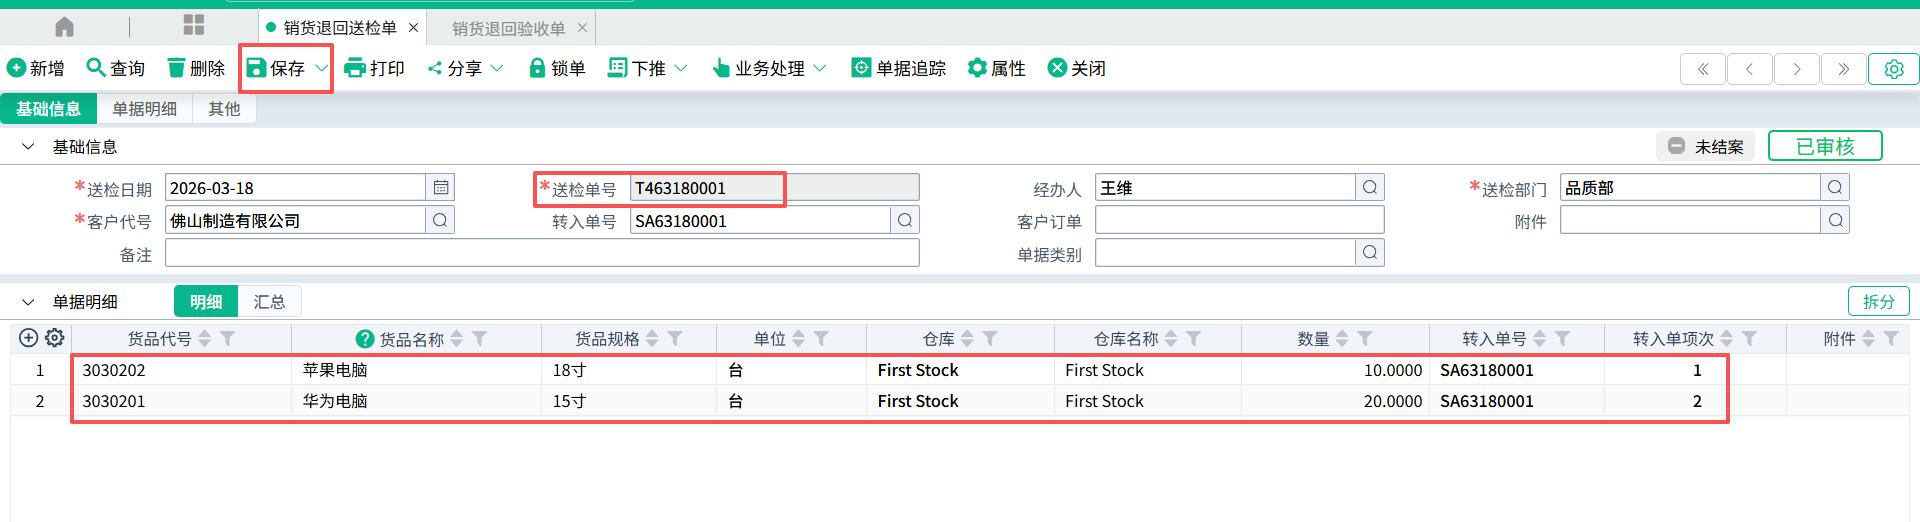Switch detail view to 明细
Viewport: 1920px width, 522px height.
[206, 302]
